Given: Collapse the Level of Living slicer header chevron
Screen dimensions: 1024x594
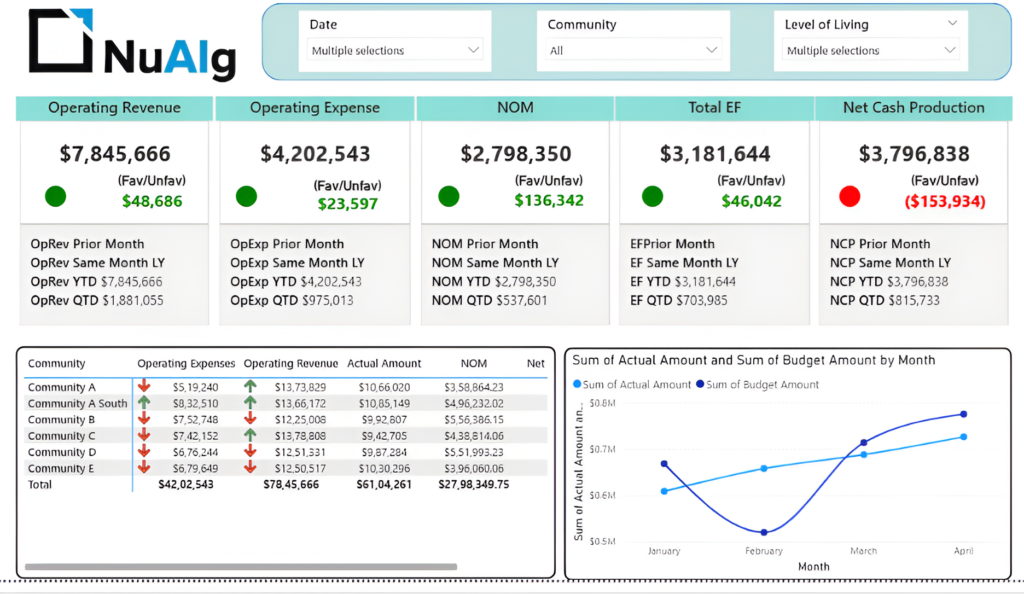Looking at the screenshot, I should (x=952, y=23).
